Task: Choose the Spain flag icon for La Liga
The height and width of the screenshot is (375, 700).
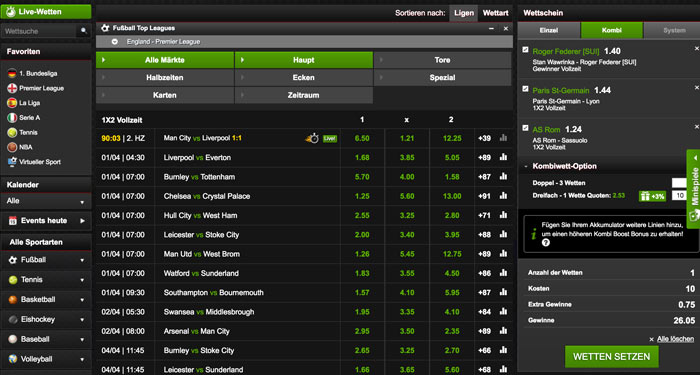Action: [x=12, y=103]
